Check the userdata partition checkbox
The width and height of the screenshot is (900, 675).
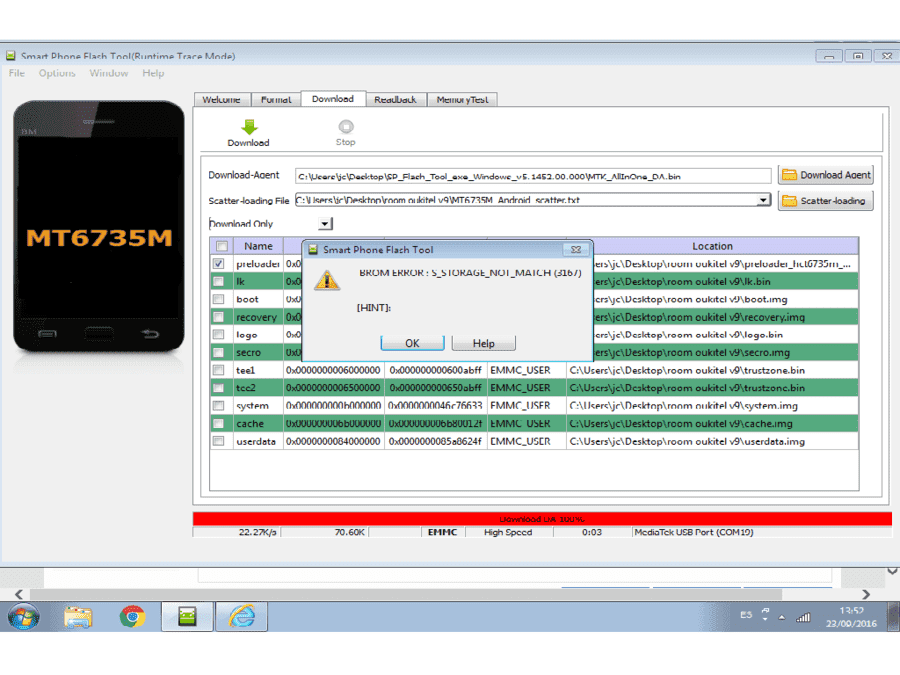coord(219,441)
